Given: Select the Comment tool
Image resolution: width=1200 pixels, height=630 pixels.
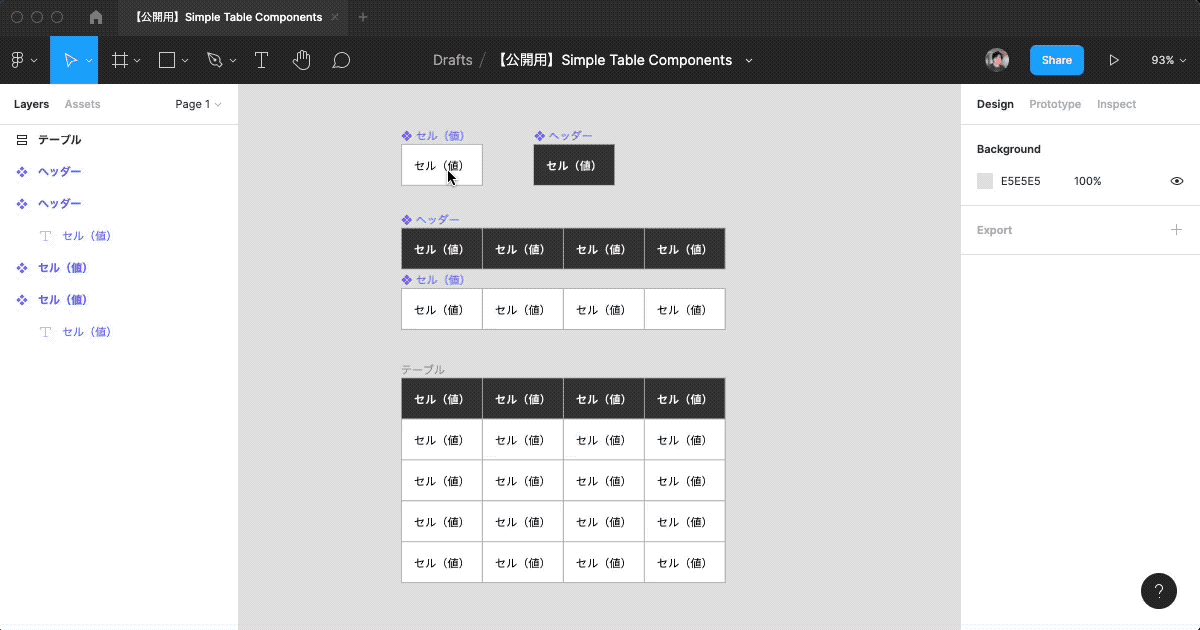Looking at the screenshot, I should tap(341, 60).
